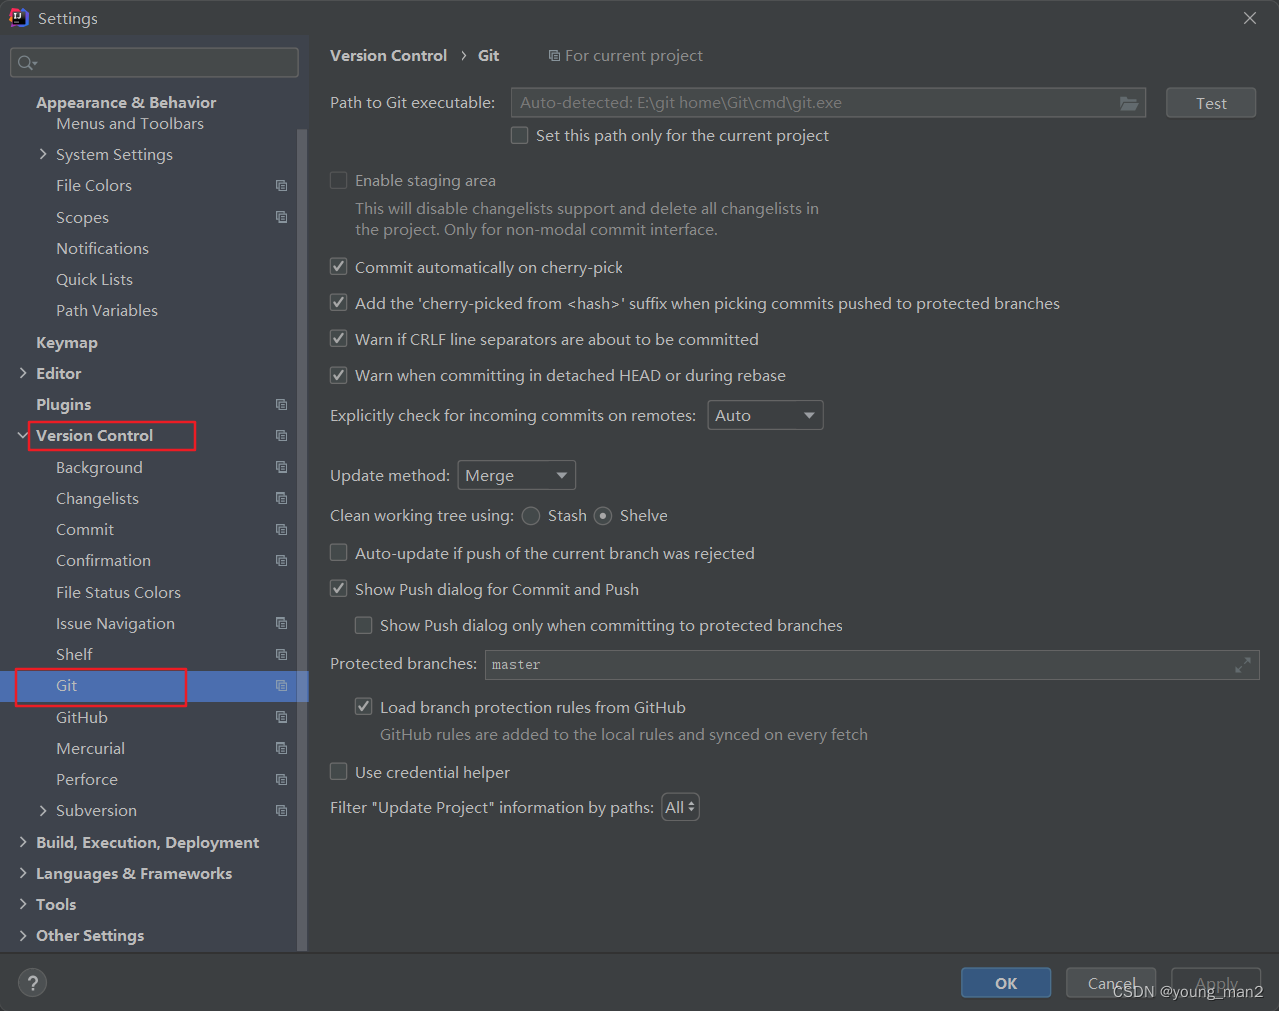
Task: Click the help question mark button
Action: [33, 983]
